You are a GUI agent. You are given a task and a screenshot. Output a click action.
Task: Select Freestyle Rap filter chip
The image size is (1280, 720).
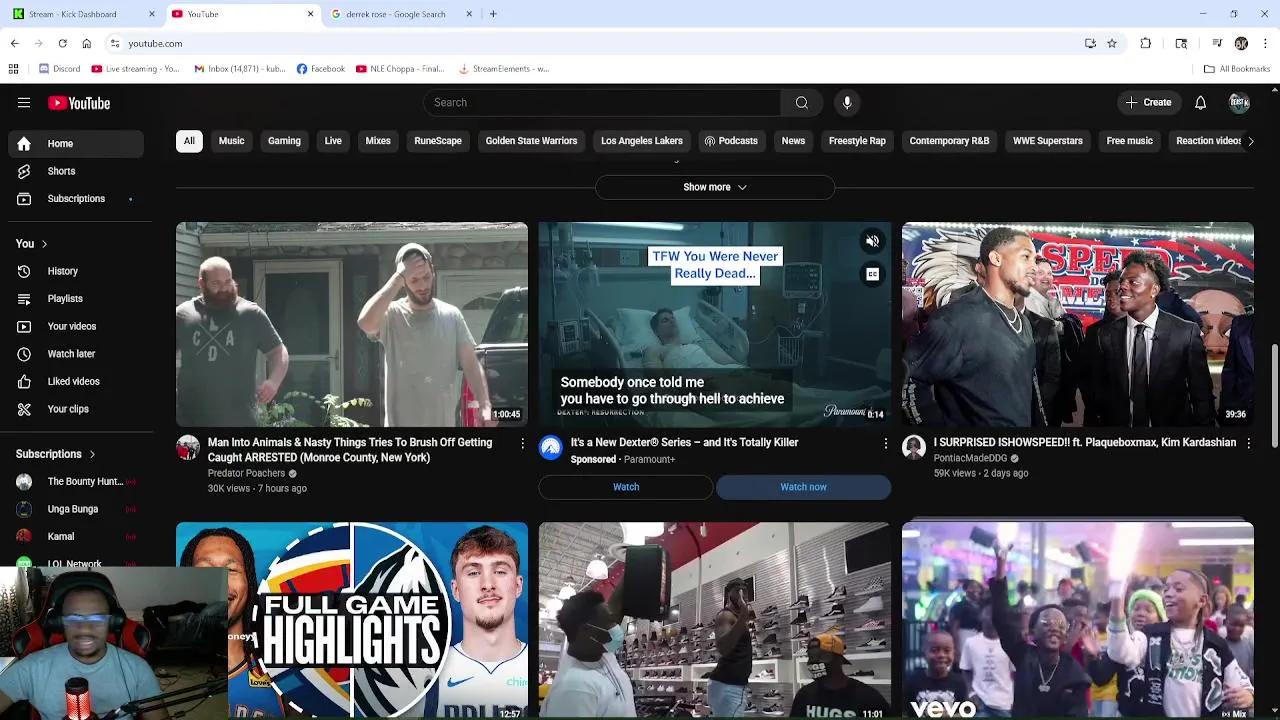point(857,141)
